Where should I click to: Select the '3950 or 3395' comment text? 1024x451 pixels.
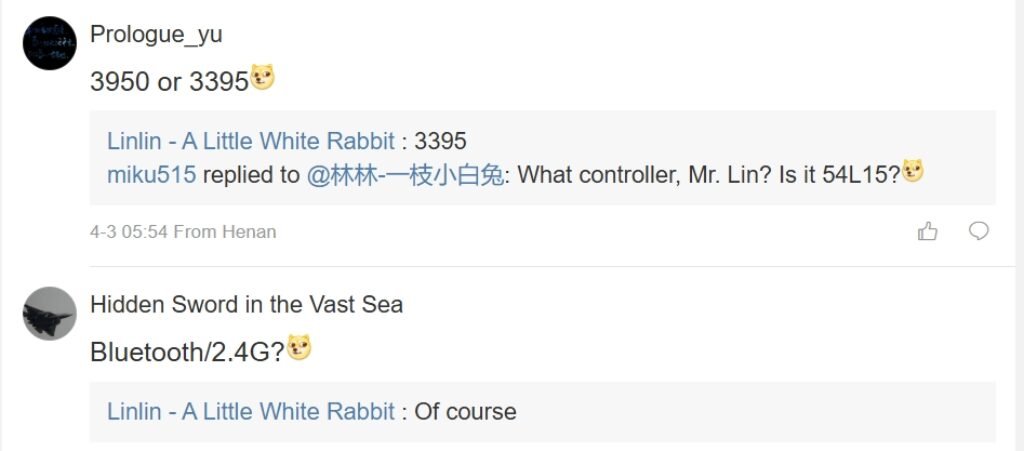[x=168, y=82]
